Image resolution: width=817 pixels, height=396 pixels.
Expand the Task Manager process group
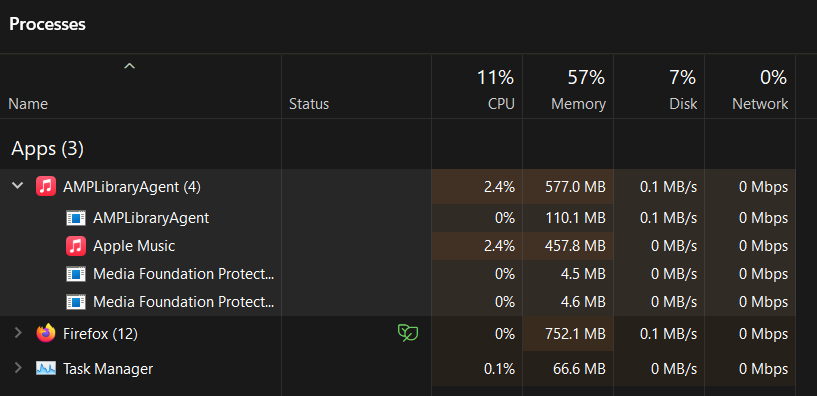pyautogui.click(x=18, y=368)
